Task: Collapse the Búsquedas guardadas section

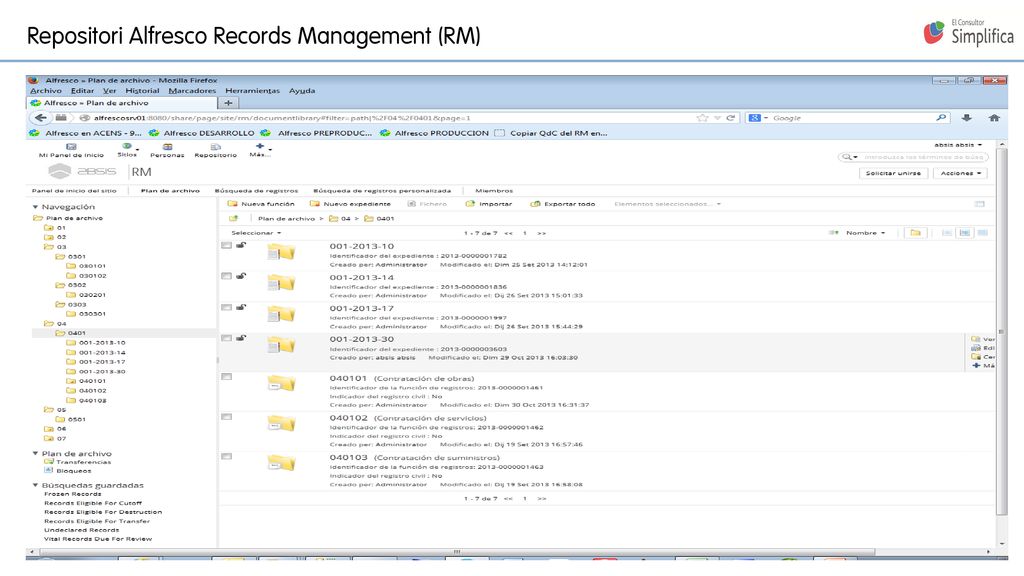Action: (35, 485)
